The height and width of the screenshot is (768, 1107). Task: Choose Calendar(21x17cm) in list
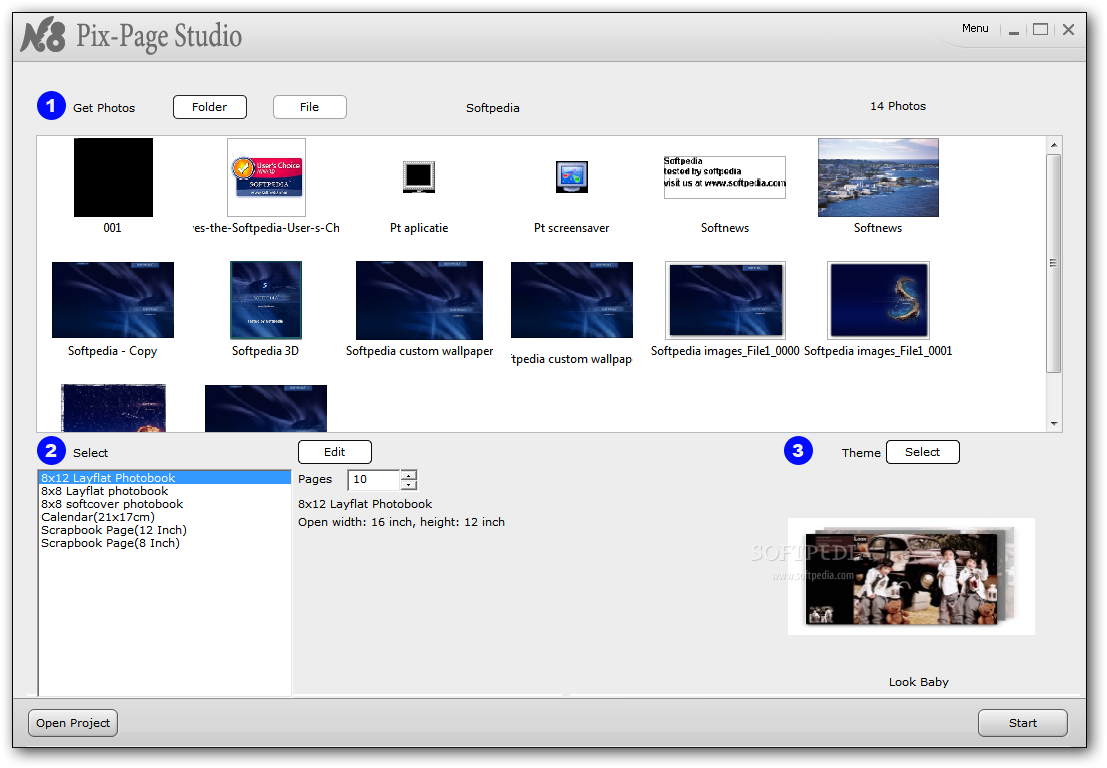[164, 517]
